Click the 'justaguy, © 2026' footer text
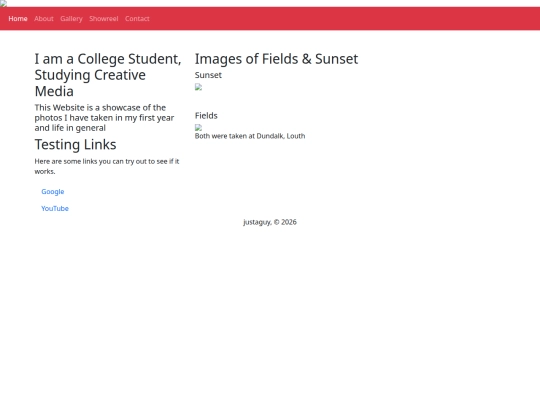The image size is (540, 405). (x=270, y=222)
